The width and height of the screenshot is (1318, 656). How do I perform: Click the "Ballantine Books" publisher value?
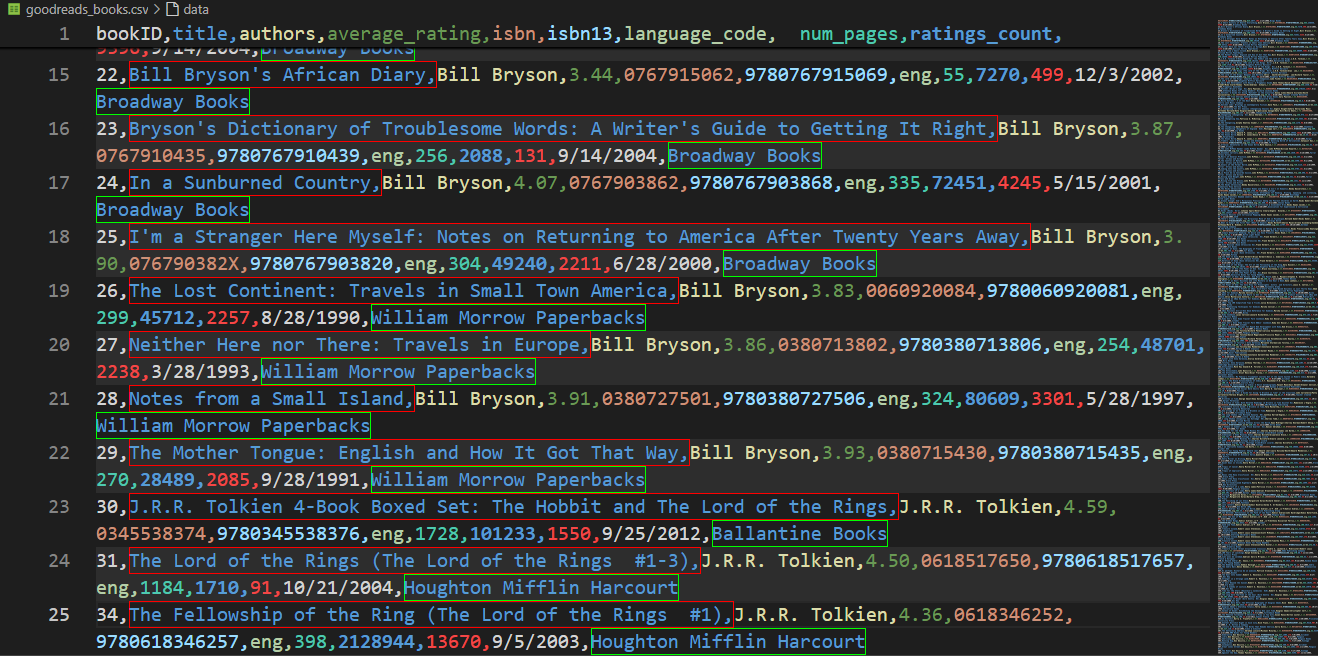(800, 534)
